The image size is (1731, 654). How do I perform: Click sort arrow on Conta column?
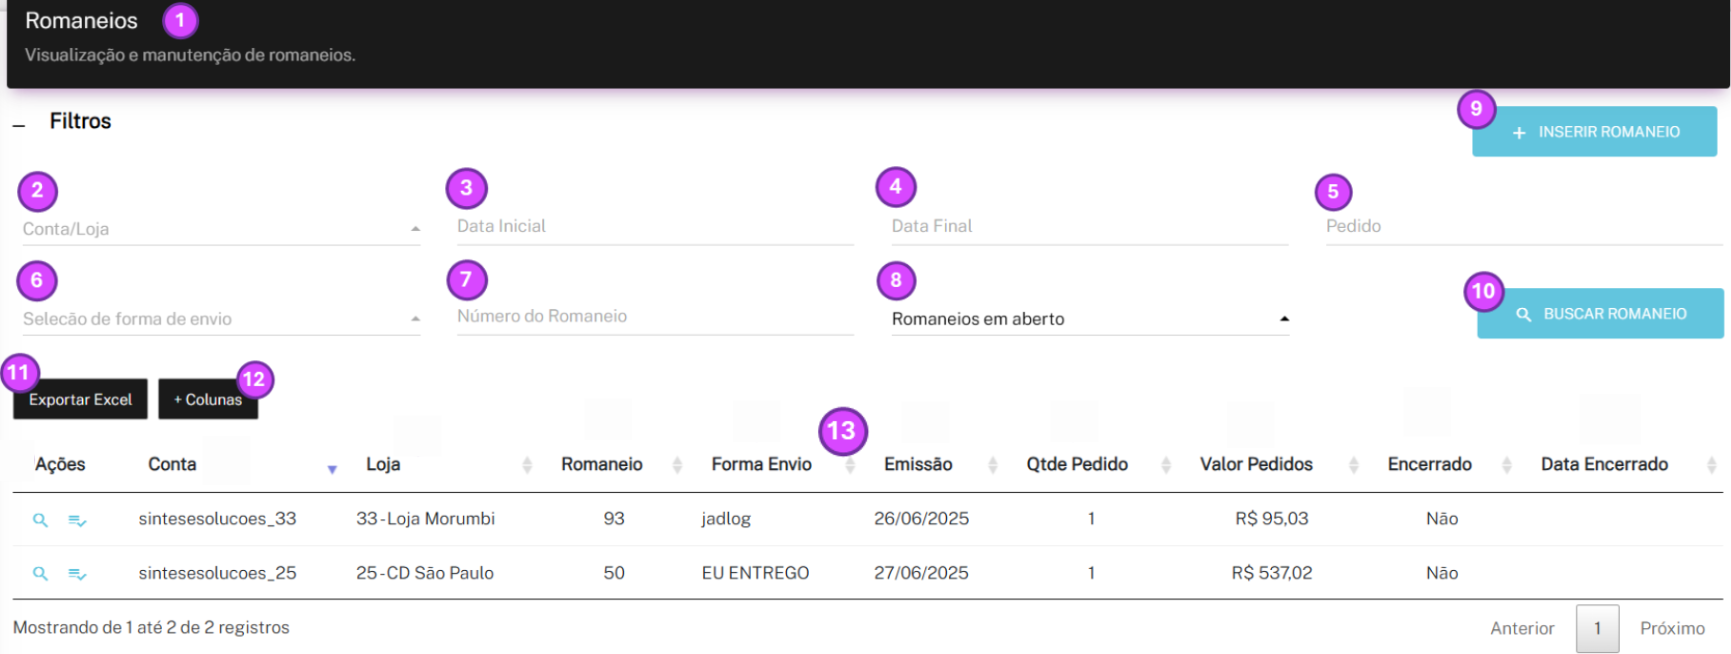(x=332, y=469)
